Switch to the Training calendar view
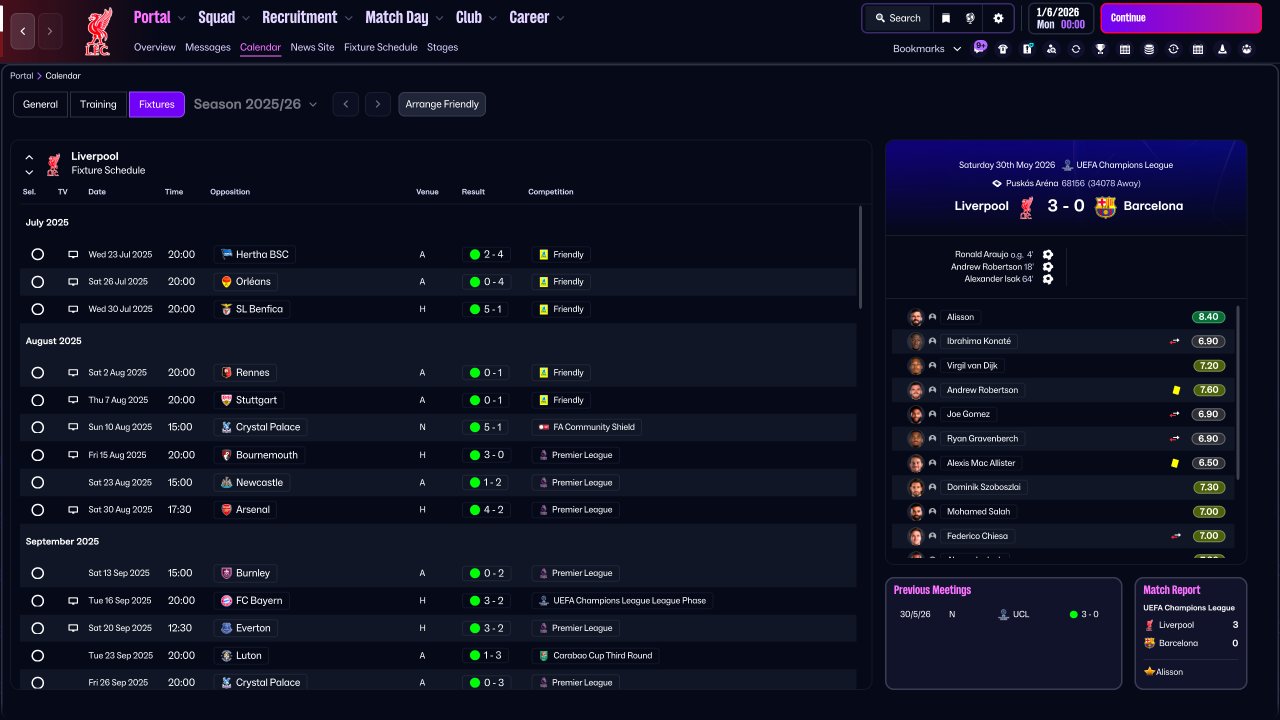The width and height of the screenshot is (1280, 720). [98, 104]
